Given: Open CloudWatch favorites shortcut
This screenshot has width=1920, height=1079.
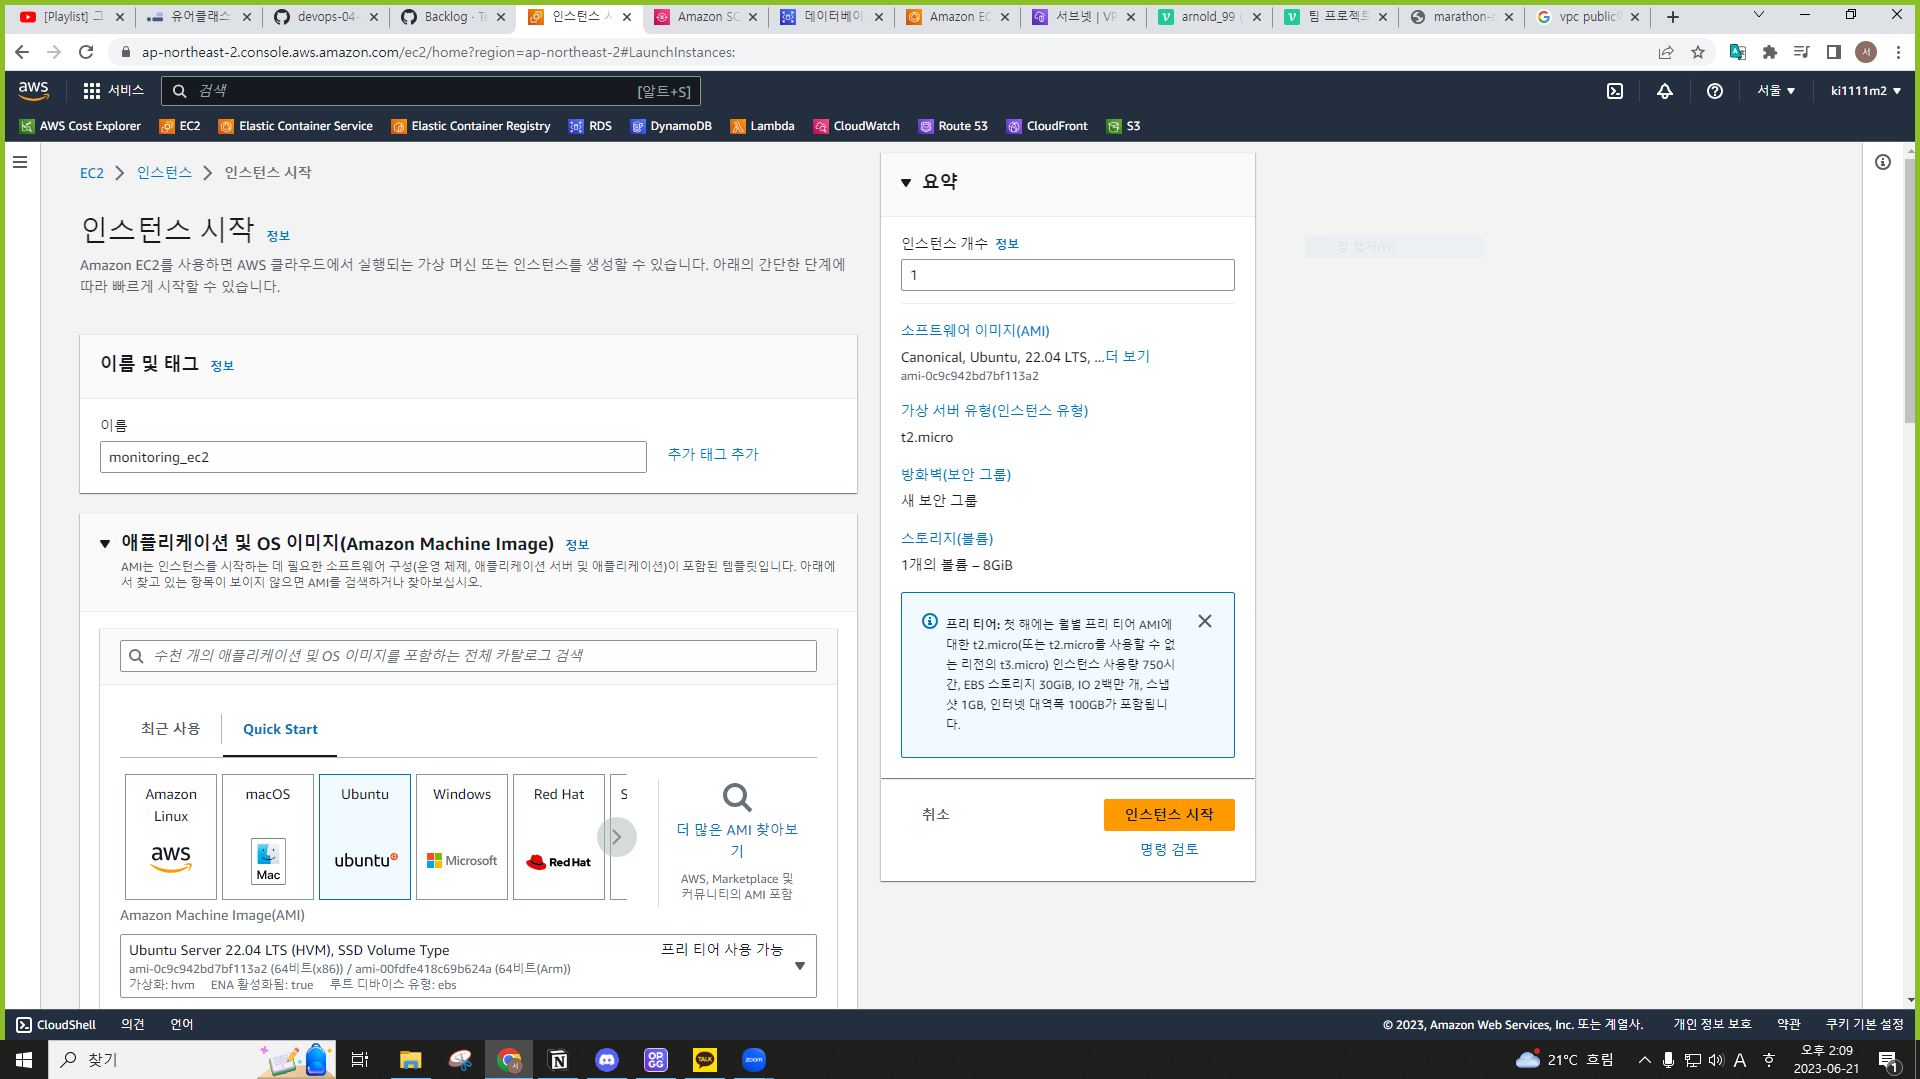Looking at the screenshot, I should tap(857, 126).
